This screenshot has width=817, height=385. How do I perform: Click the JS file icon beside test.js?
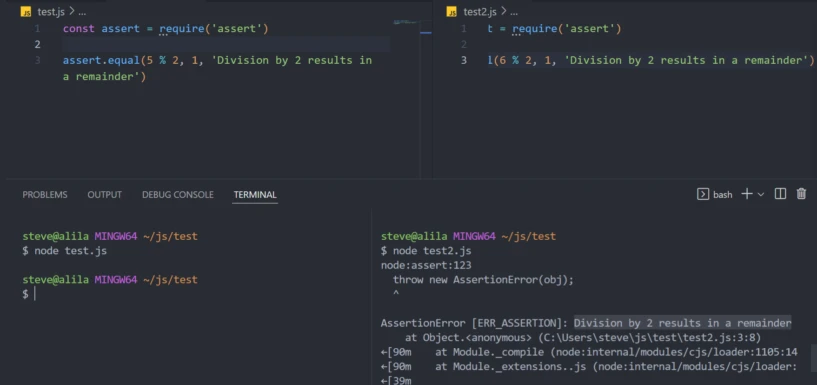26,11
